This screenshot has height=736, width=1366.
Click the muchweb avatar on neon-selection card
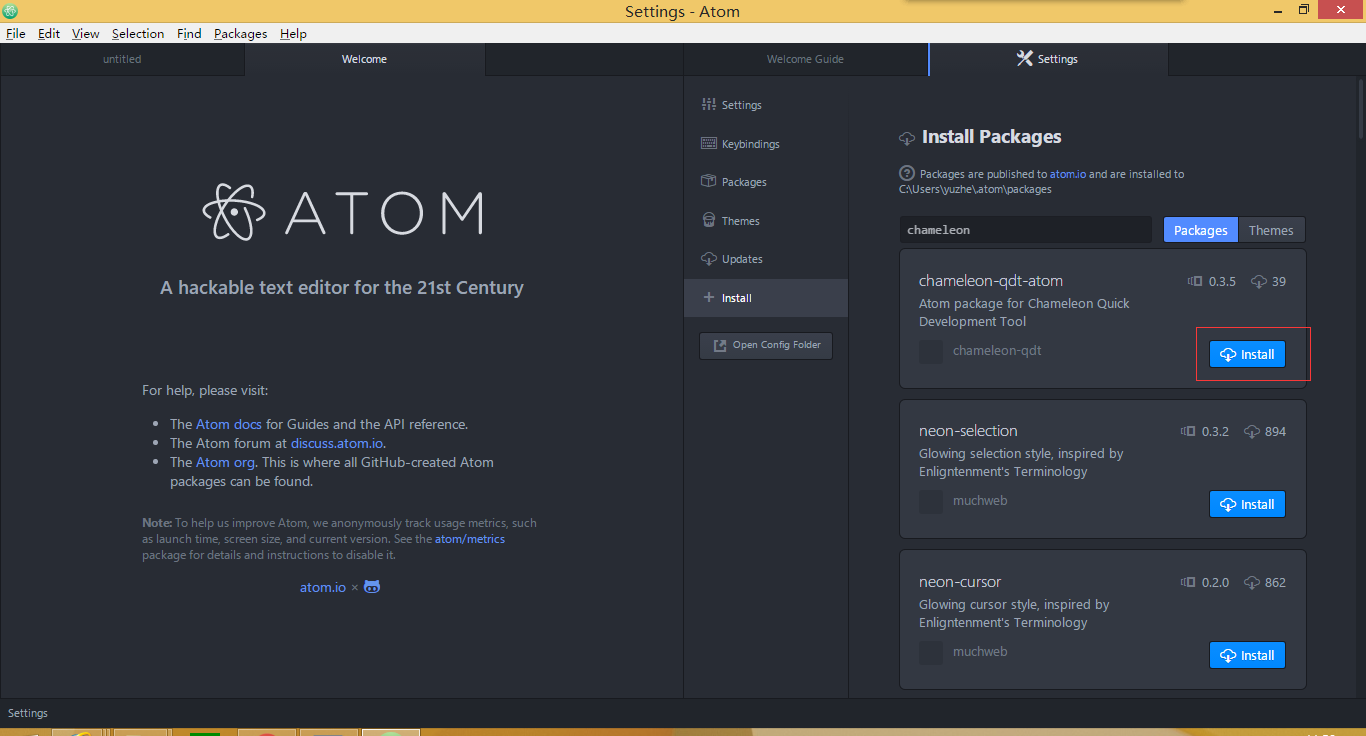coord(931,502)
